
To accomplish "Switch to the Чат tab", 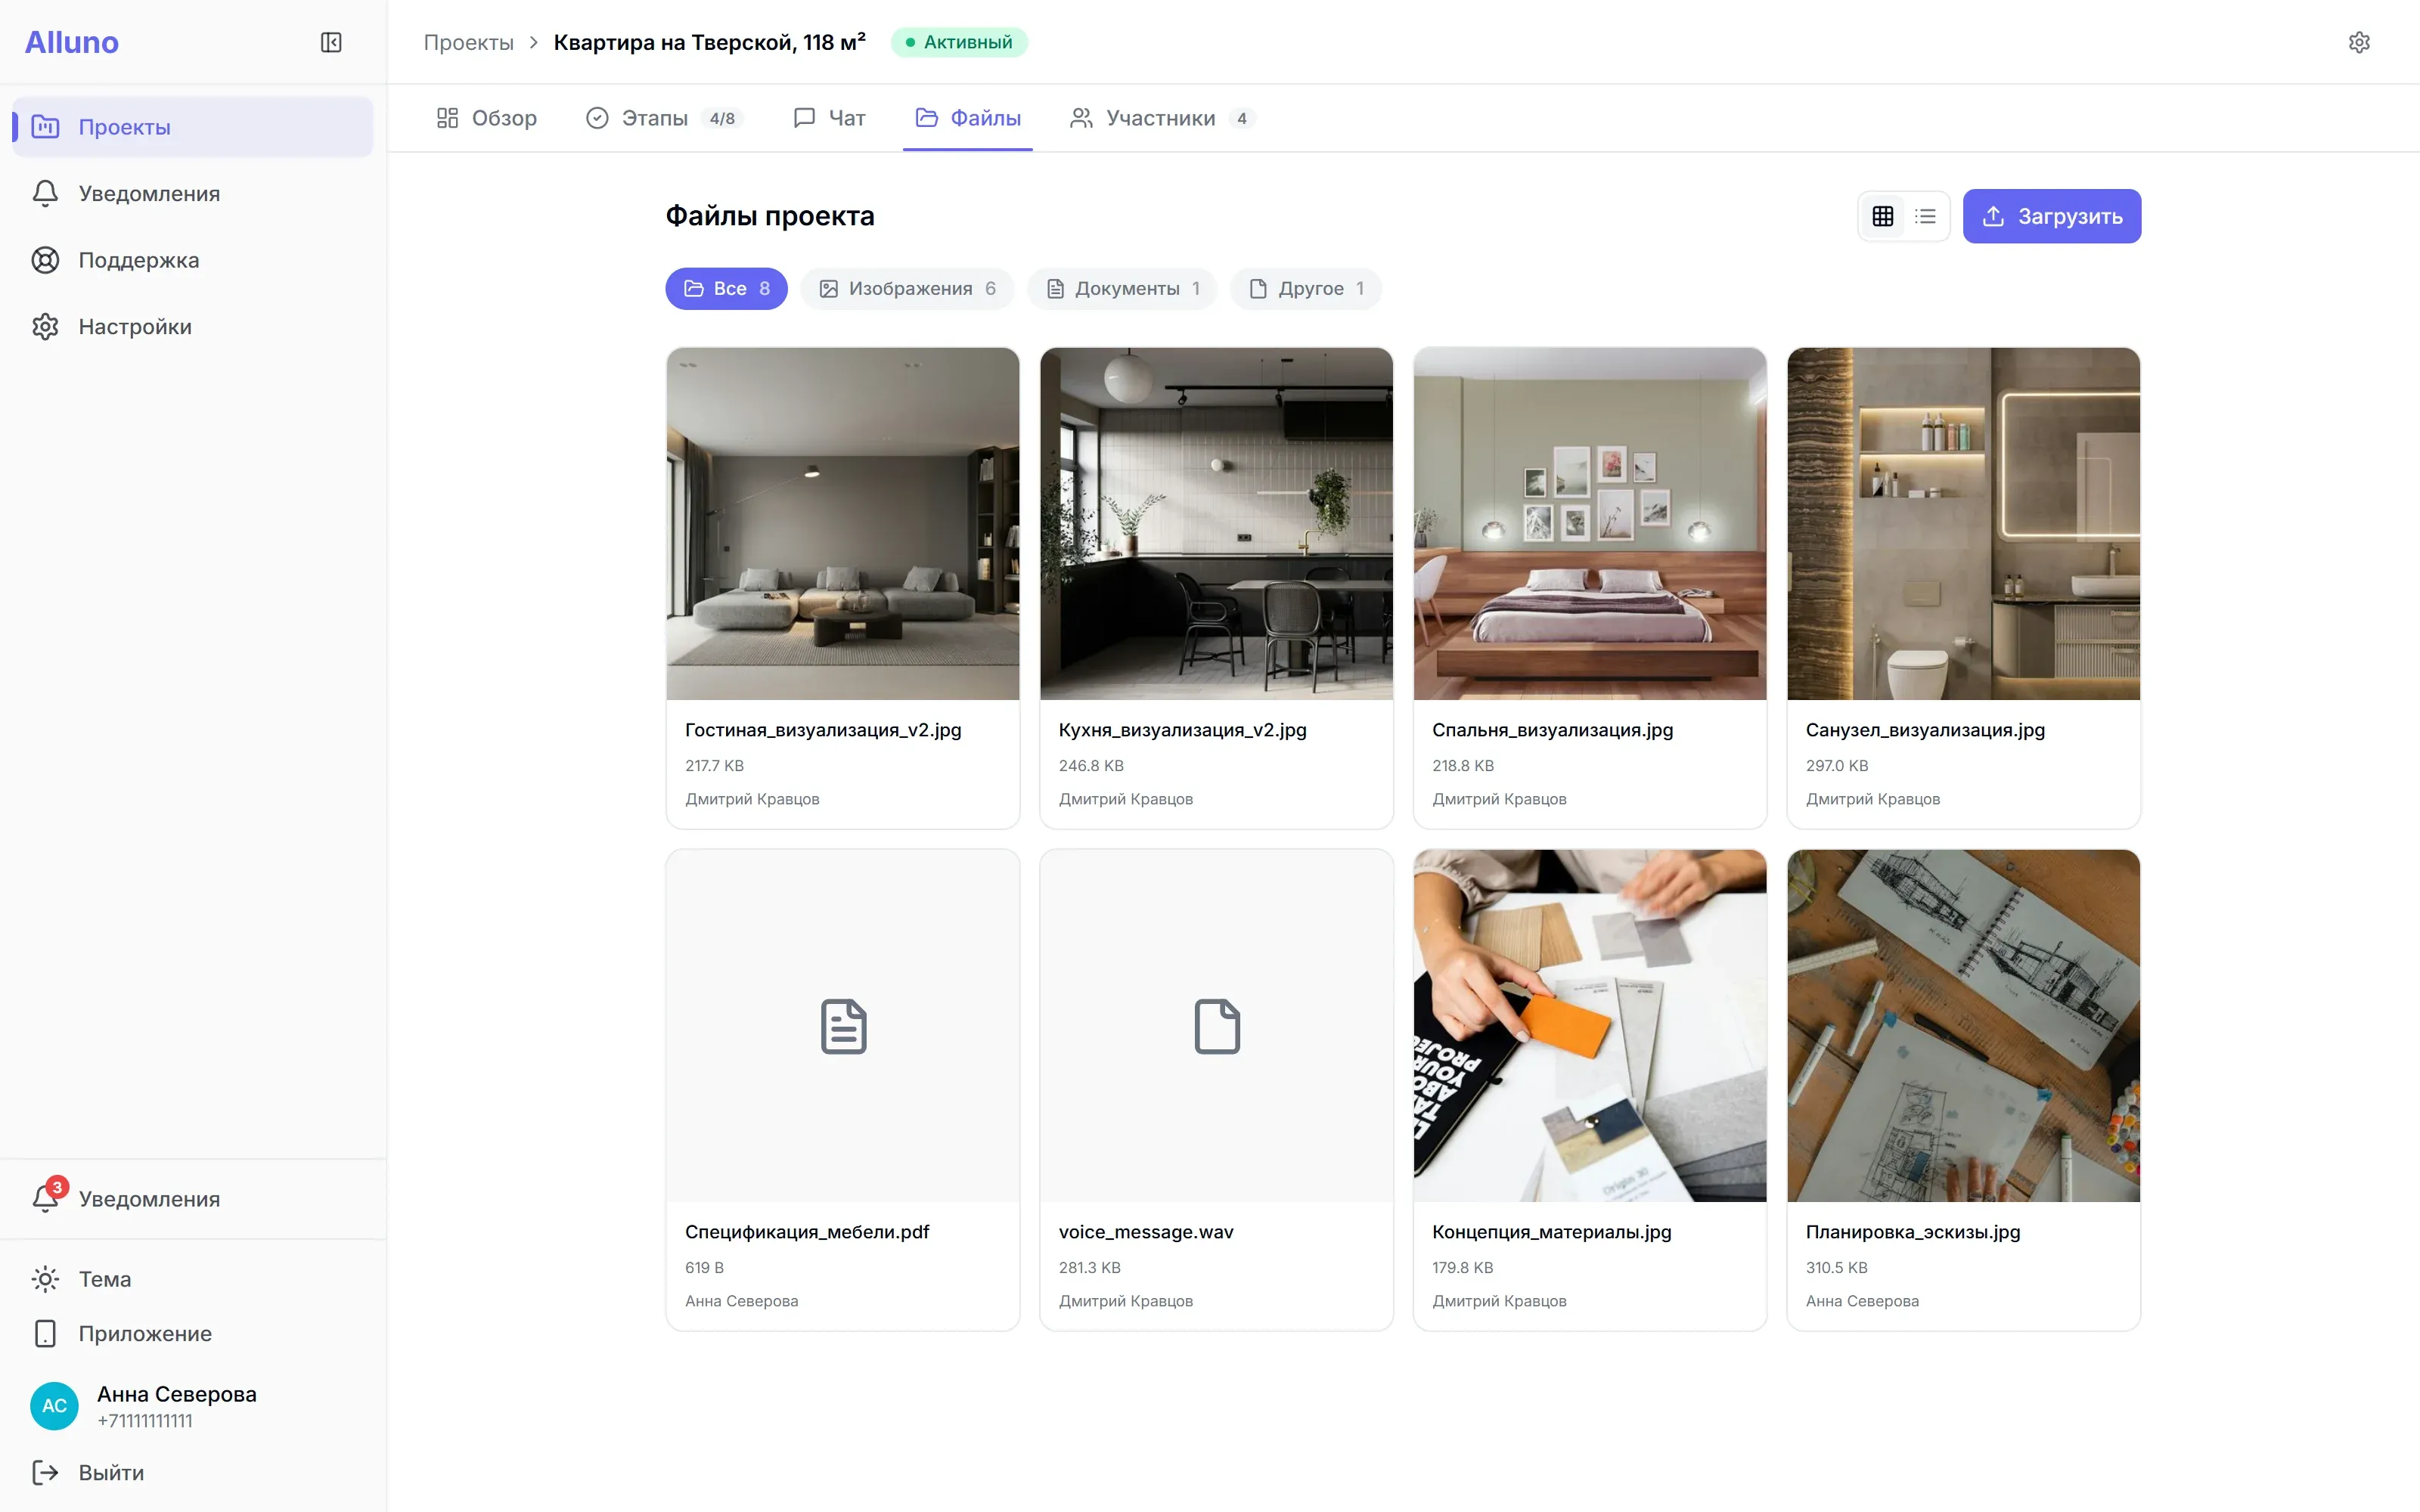I will [x=829, y=118].
